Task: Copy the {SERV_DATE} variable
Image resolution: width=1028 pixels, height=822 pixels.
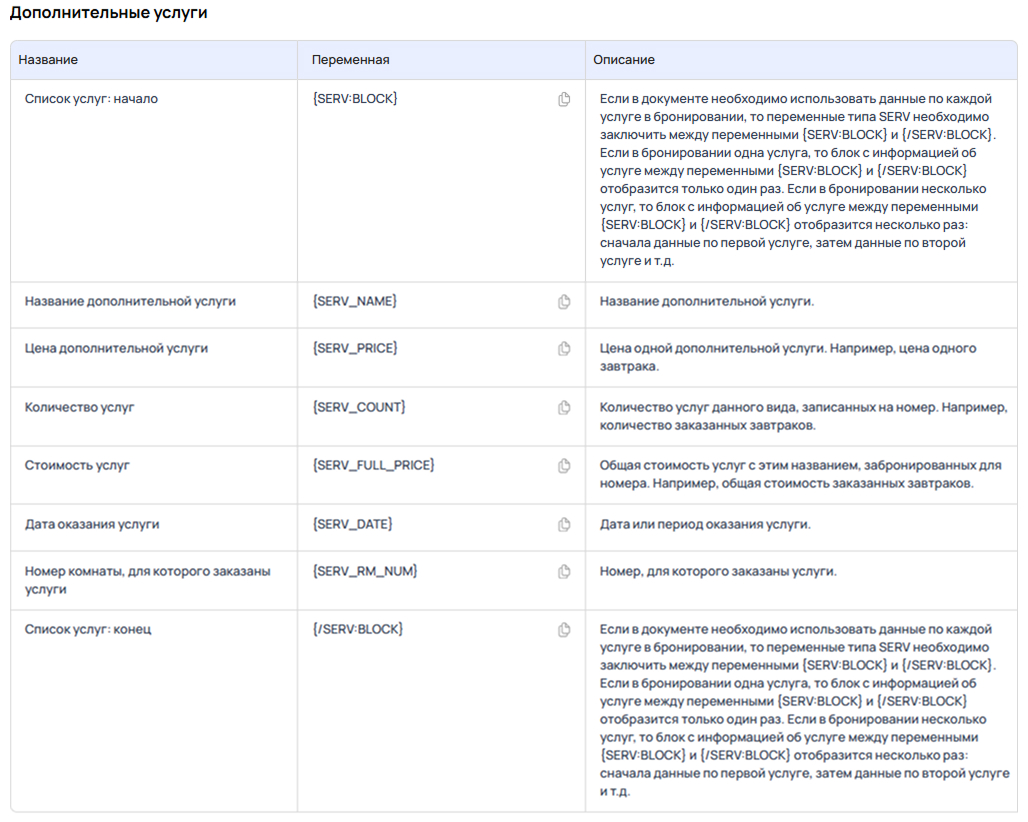Action: (564, 524)
